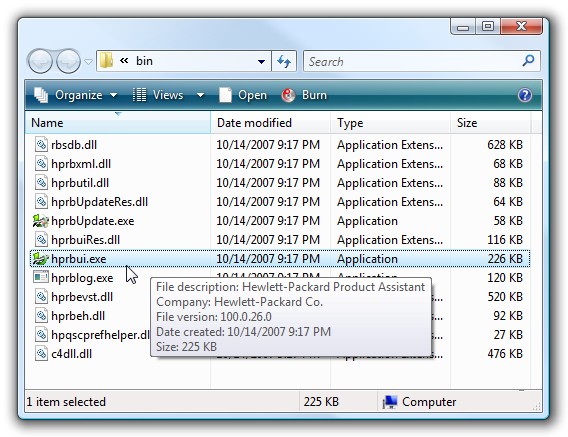Open the recent pages dropdown arrow

(x=88, y=62)
